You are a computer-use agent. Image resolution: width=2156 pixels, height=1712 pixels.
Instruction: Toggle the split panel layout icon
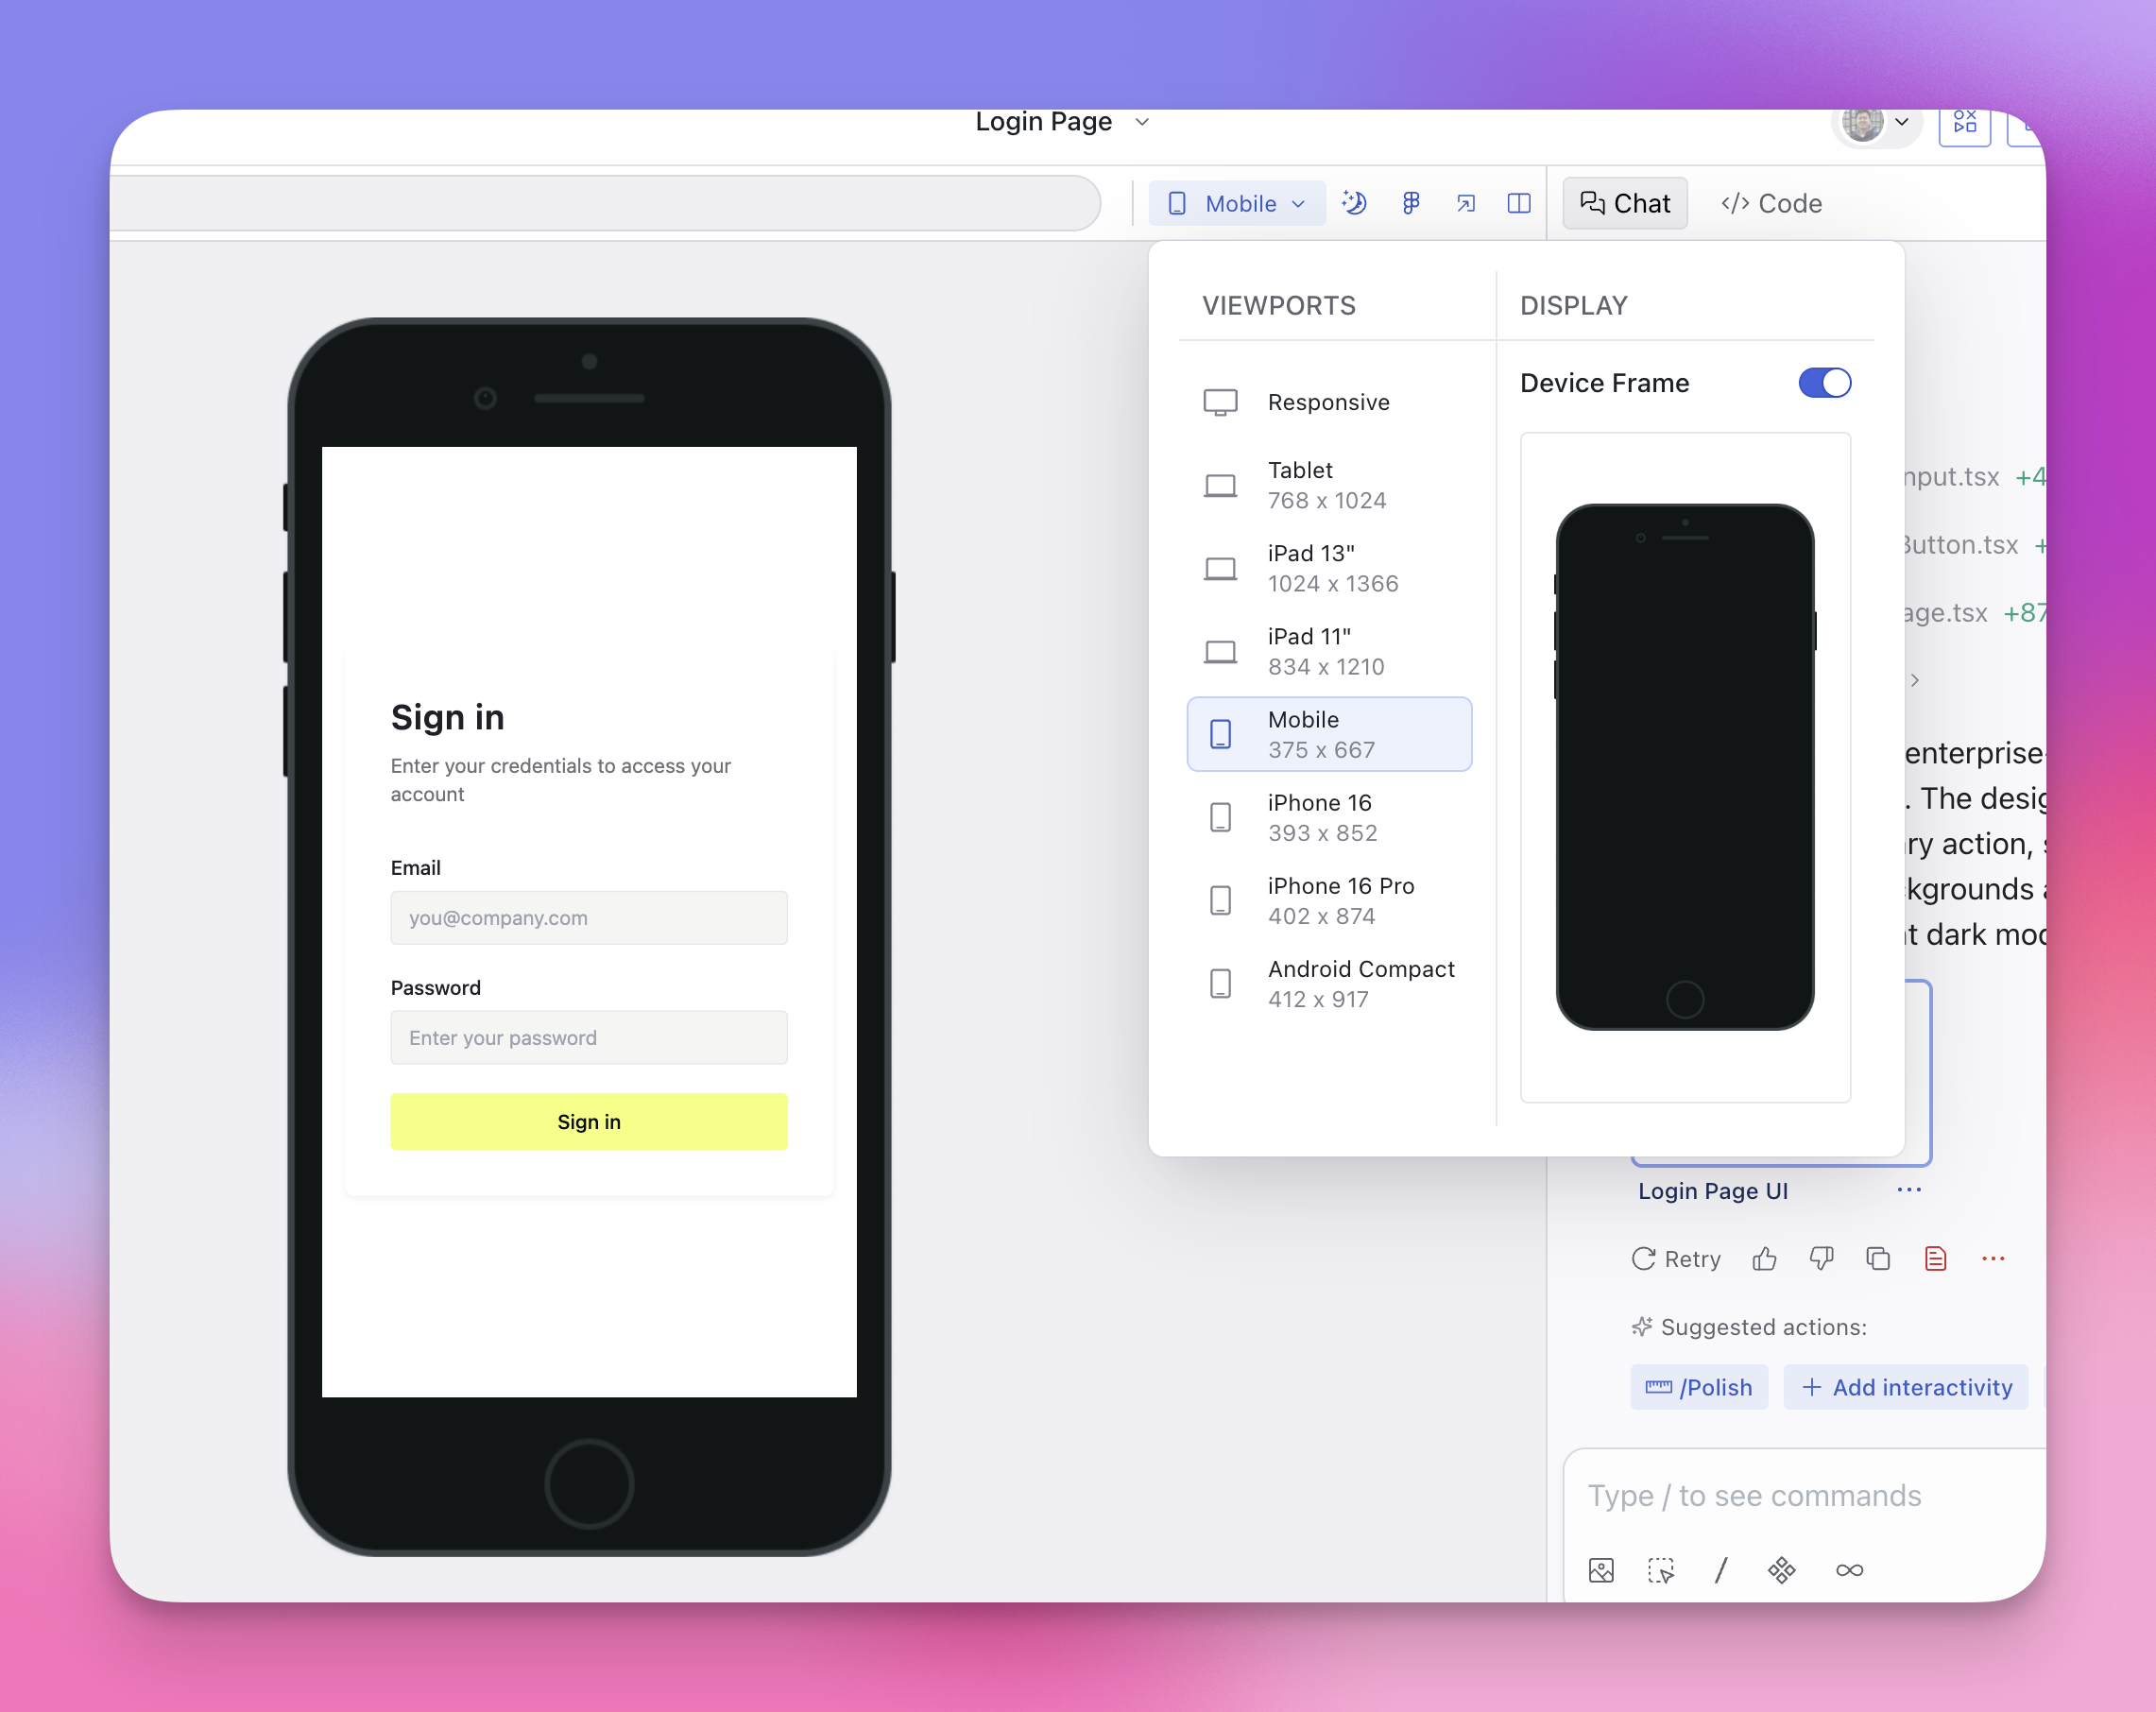pos(1518,203)
